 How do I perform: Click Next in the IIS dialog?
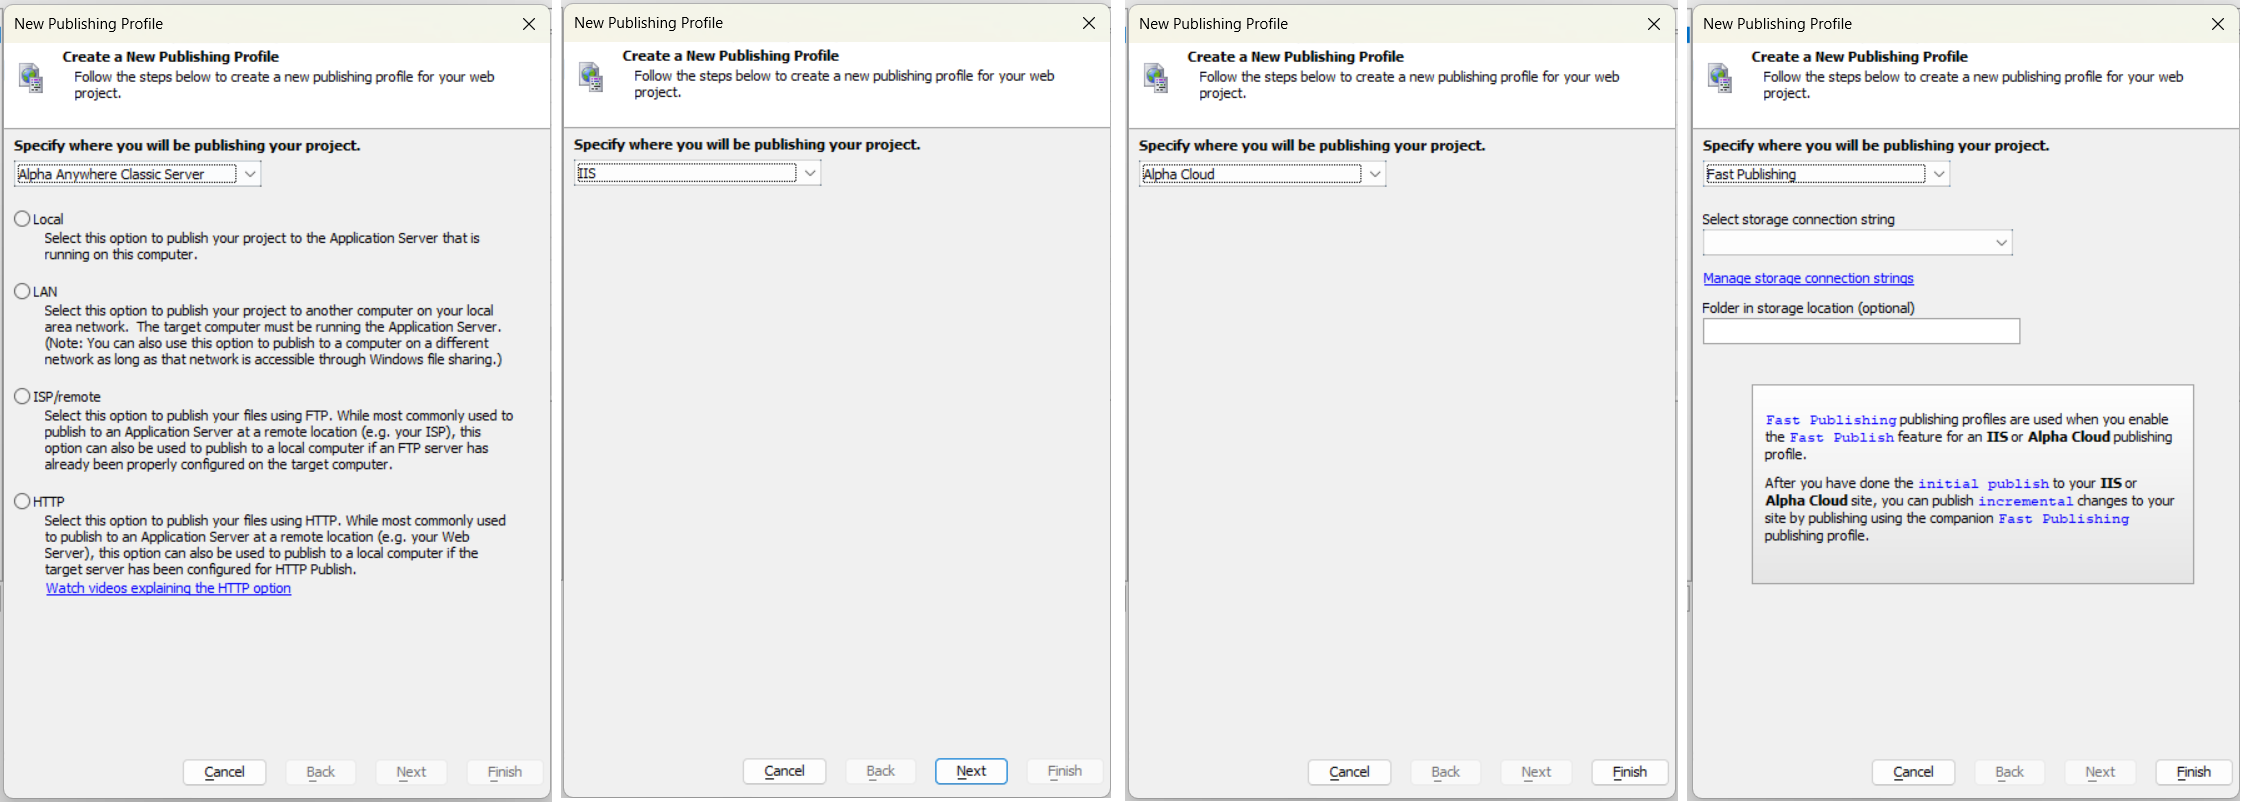pyautogui.click(x=971, y=771)
